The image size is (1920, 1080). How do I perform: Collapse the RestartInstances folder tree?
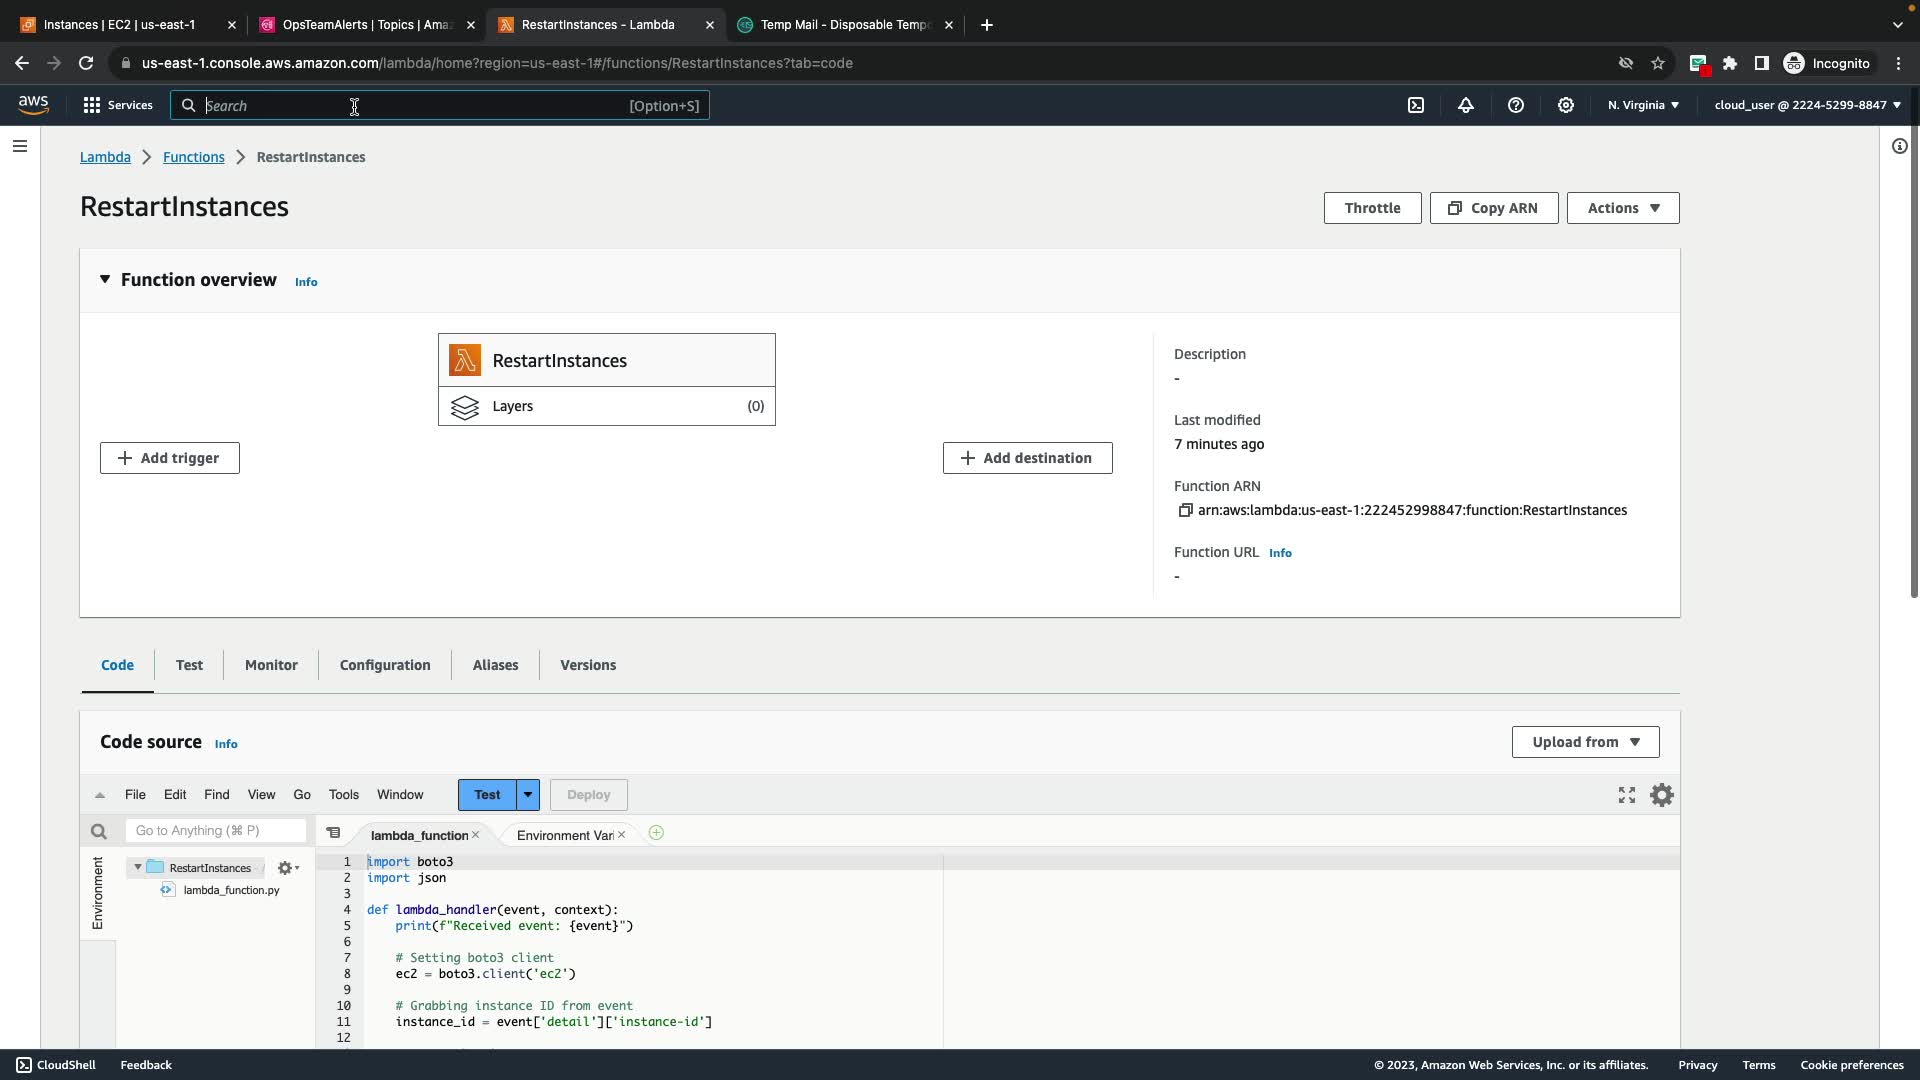click(x=138, y=868)
